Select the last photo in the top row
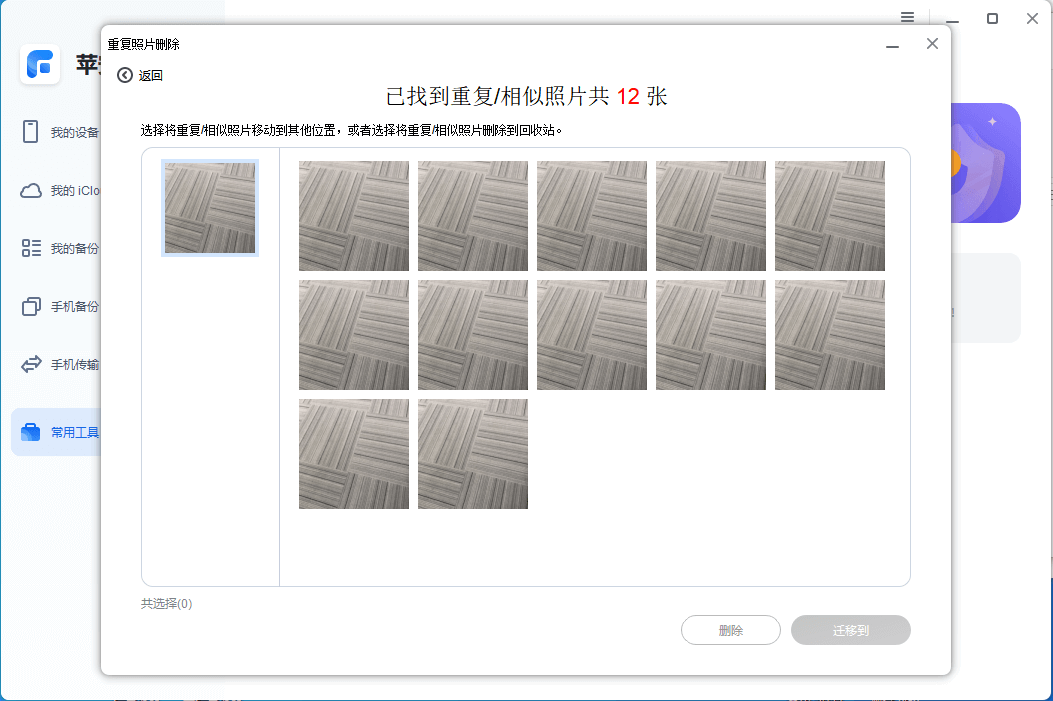 [829, 216]
